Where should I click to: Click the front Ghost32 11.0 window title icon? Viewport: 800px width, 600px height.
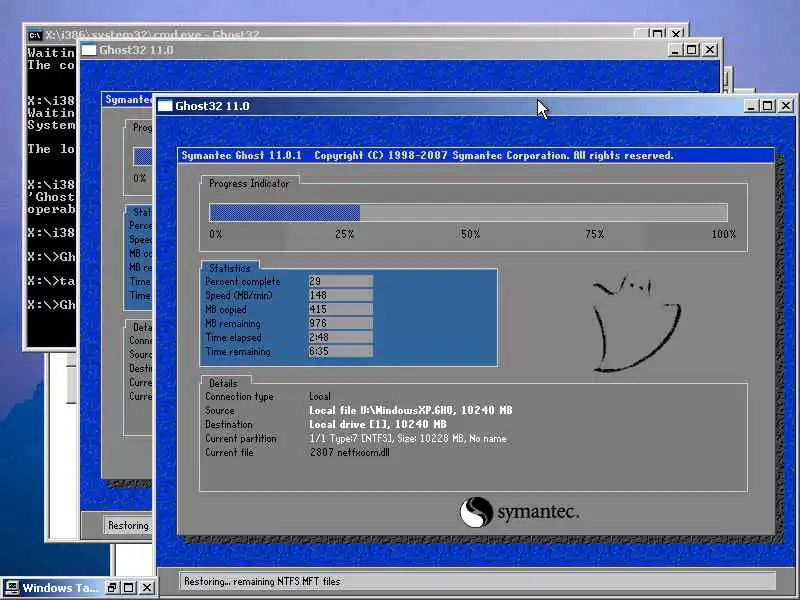pyautogui.click(x=165, y=106)
